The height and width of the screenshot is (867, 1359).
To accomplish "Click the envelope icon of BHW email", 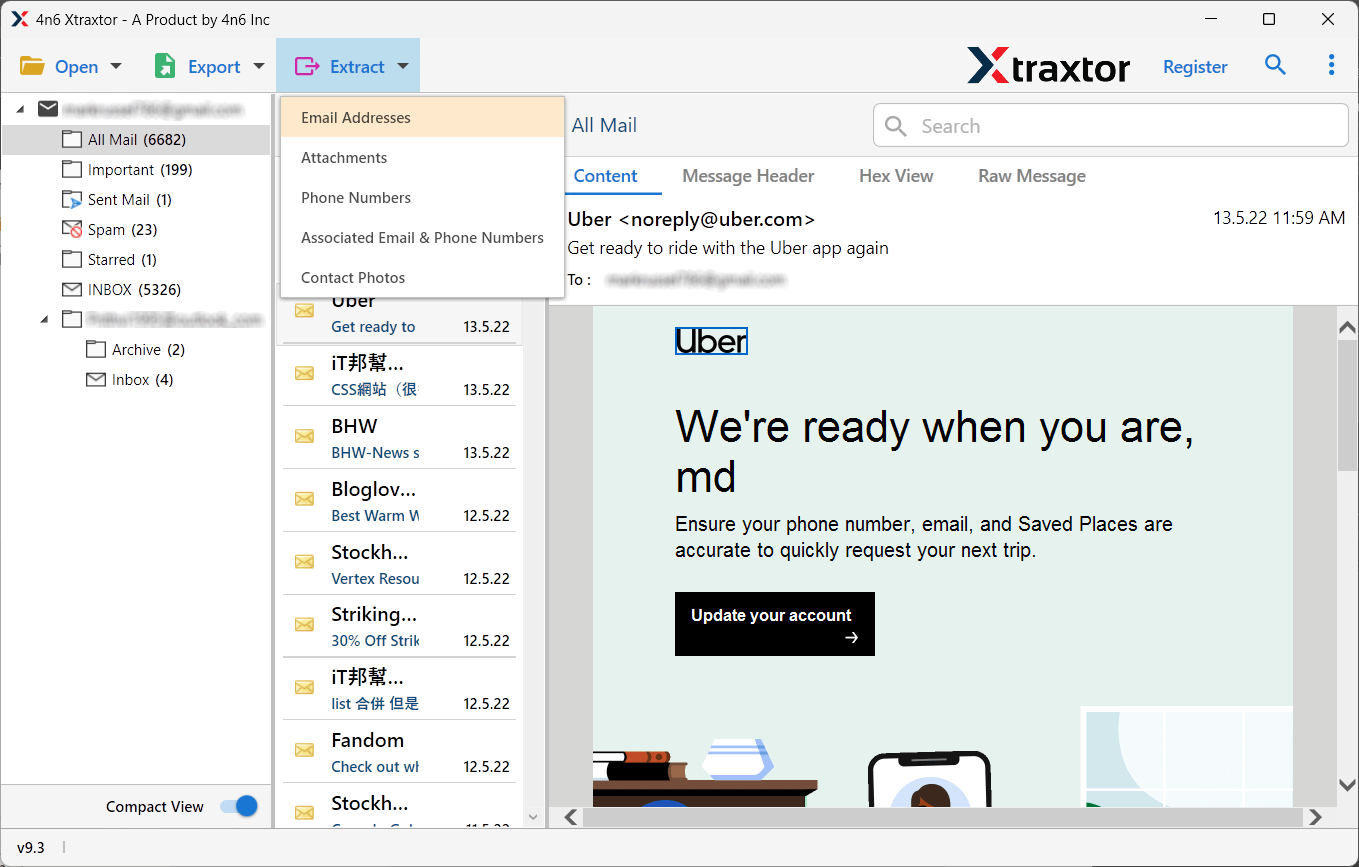I will [304, 436].
